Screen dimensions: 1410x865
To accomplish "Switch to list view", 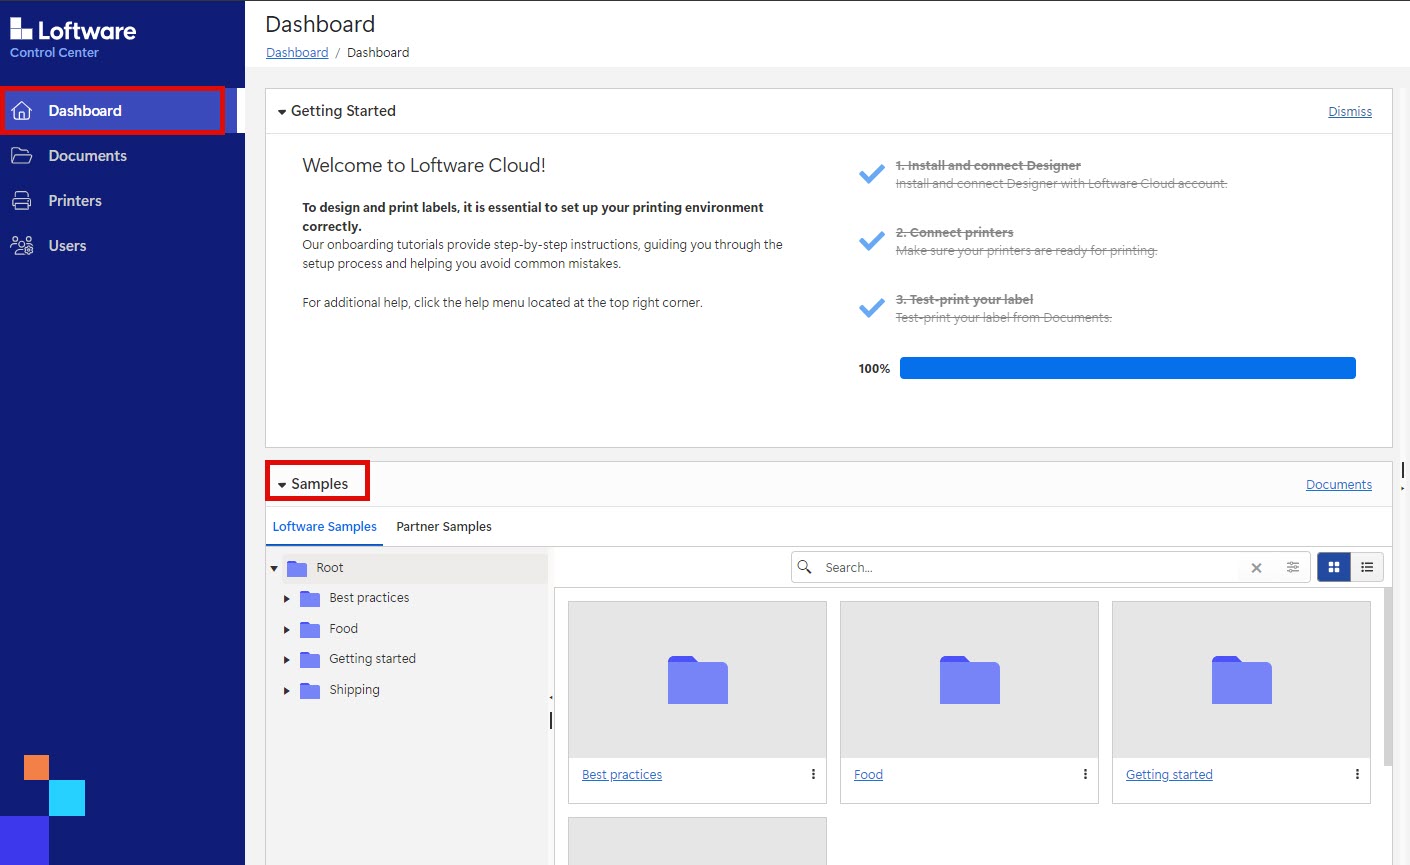I will click(x=1367, y=567).
